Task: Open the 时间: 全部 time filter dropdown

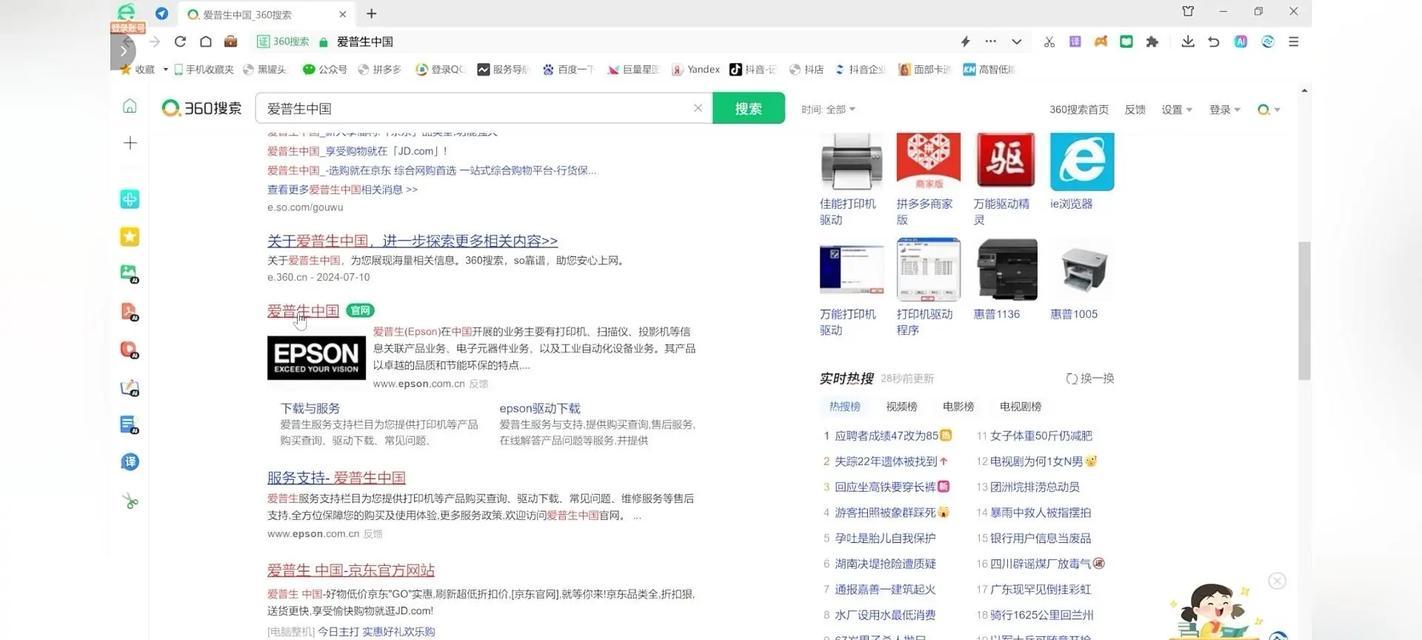Action: click(828, 109)
